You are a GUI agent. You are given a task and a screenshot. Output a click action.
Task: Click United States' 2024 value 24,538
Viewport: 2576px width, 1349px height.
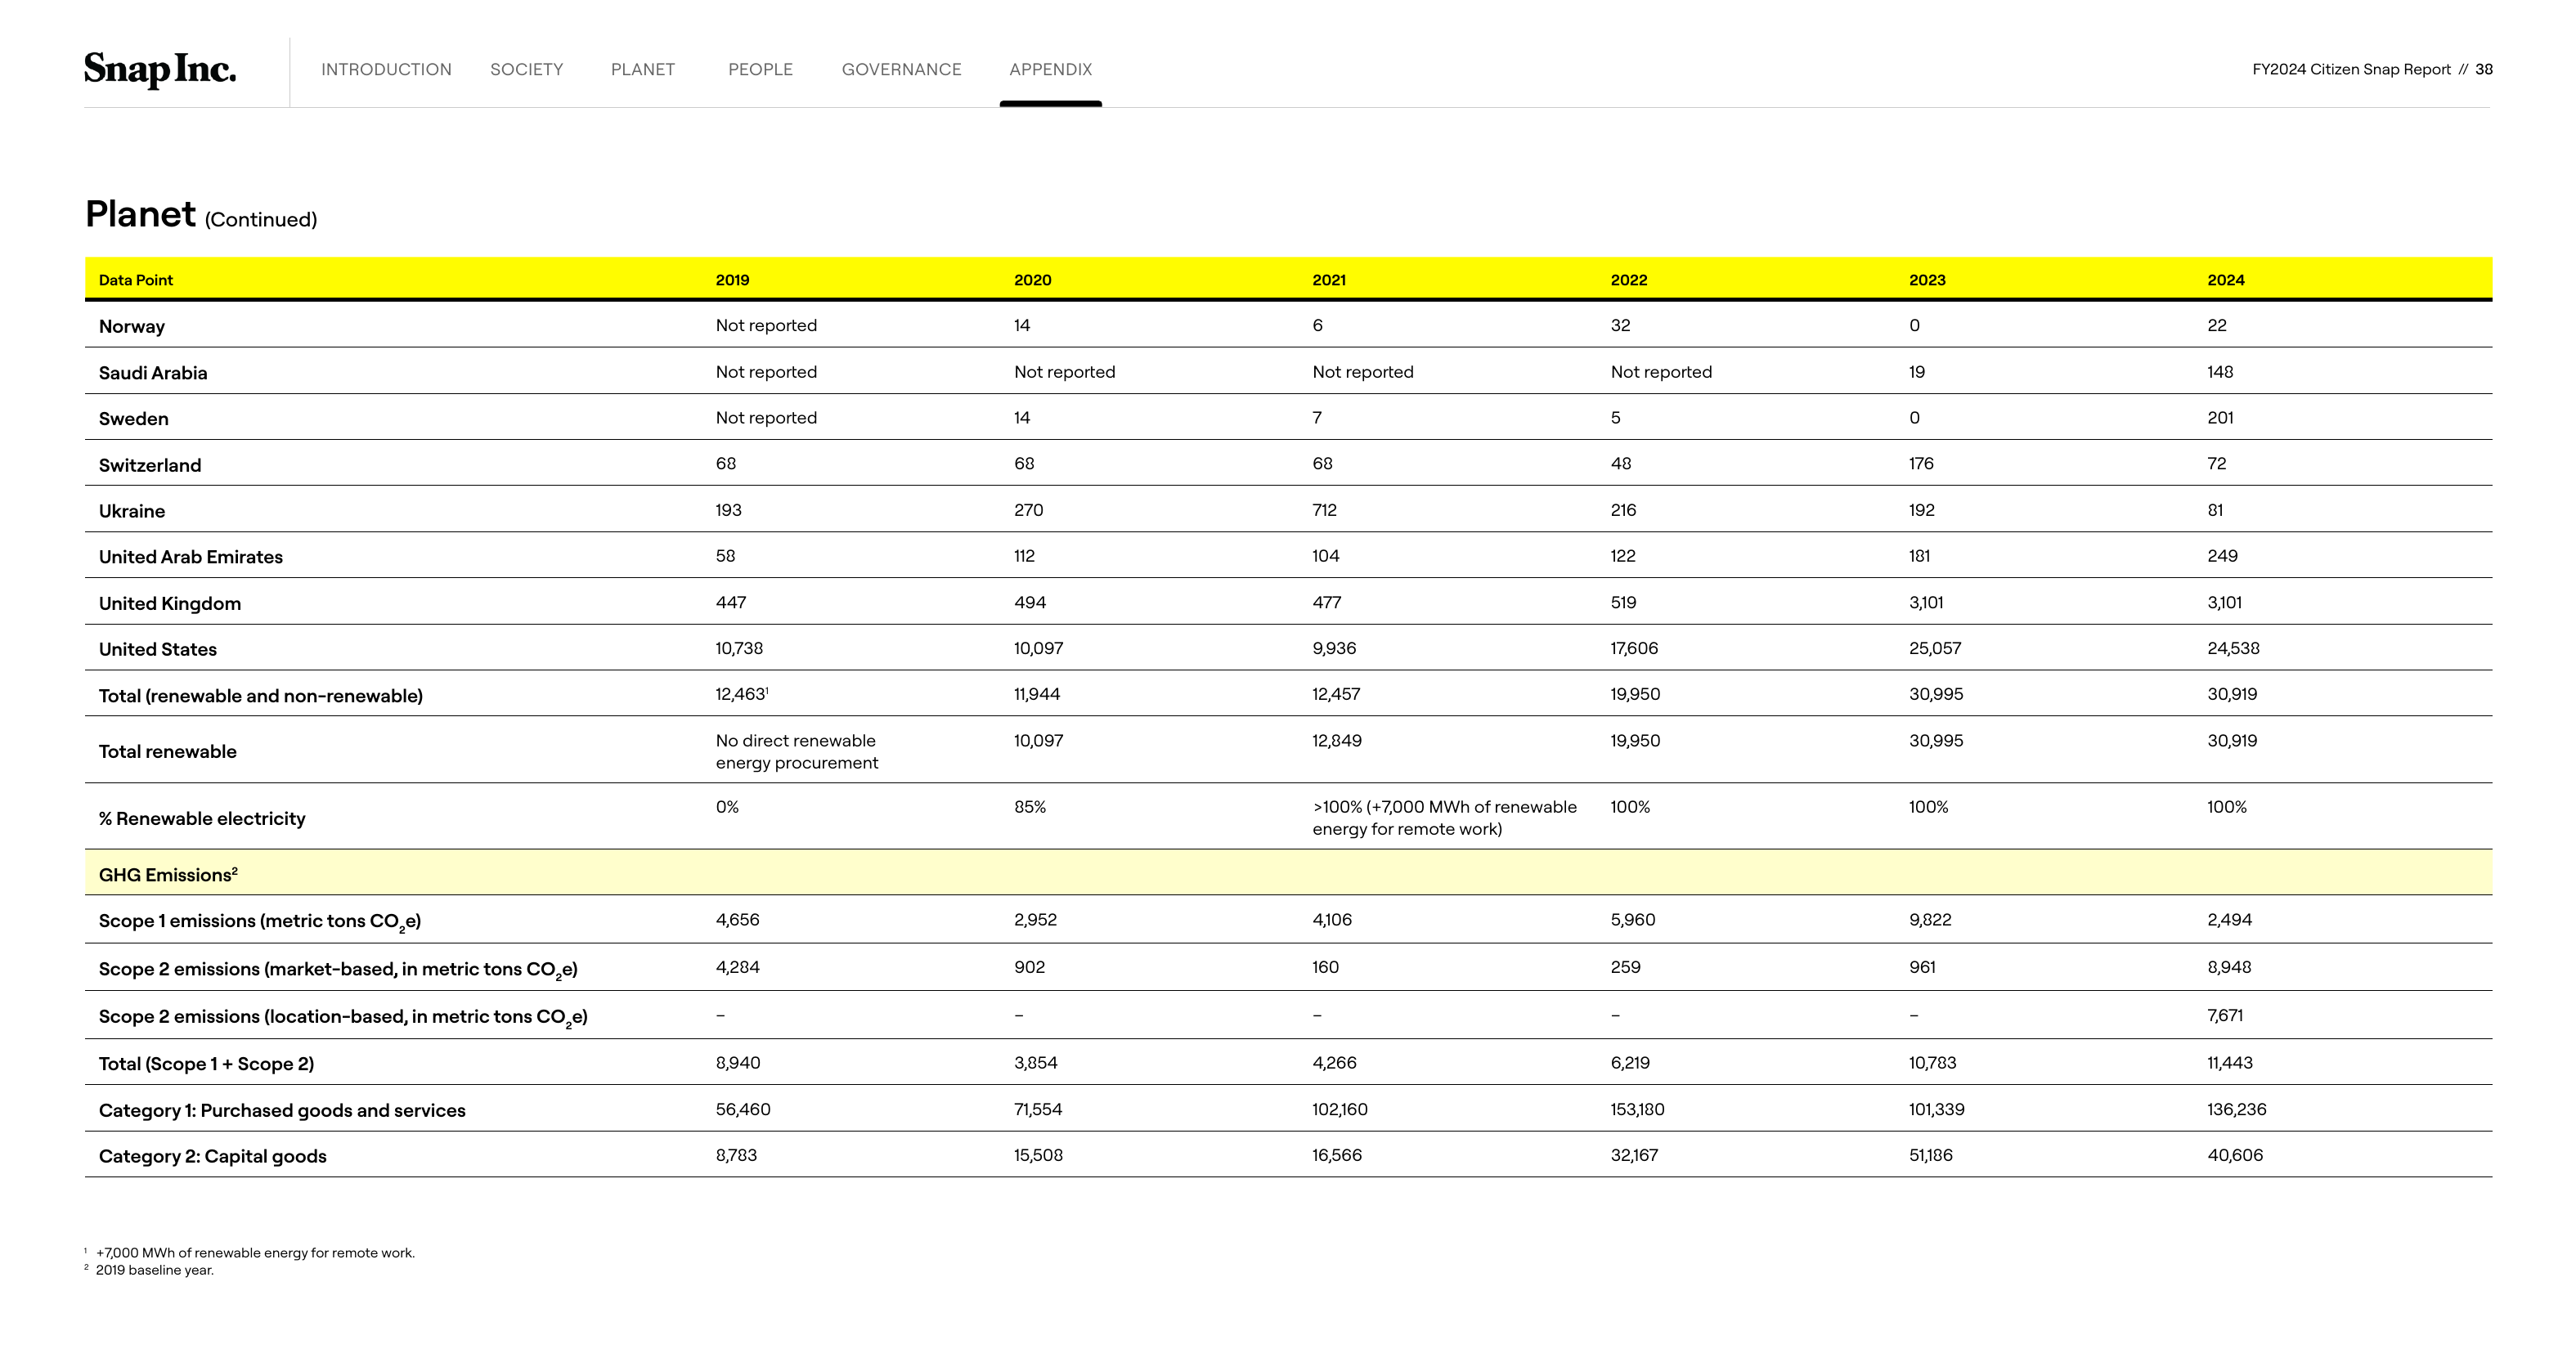coord(2233,648)
